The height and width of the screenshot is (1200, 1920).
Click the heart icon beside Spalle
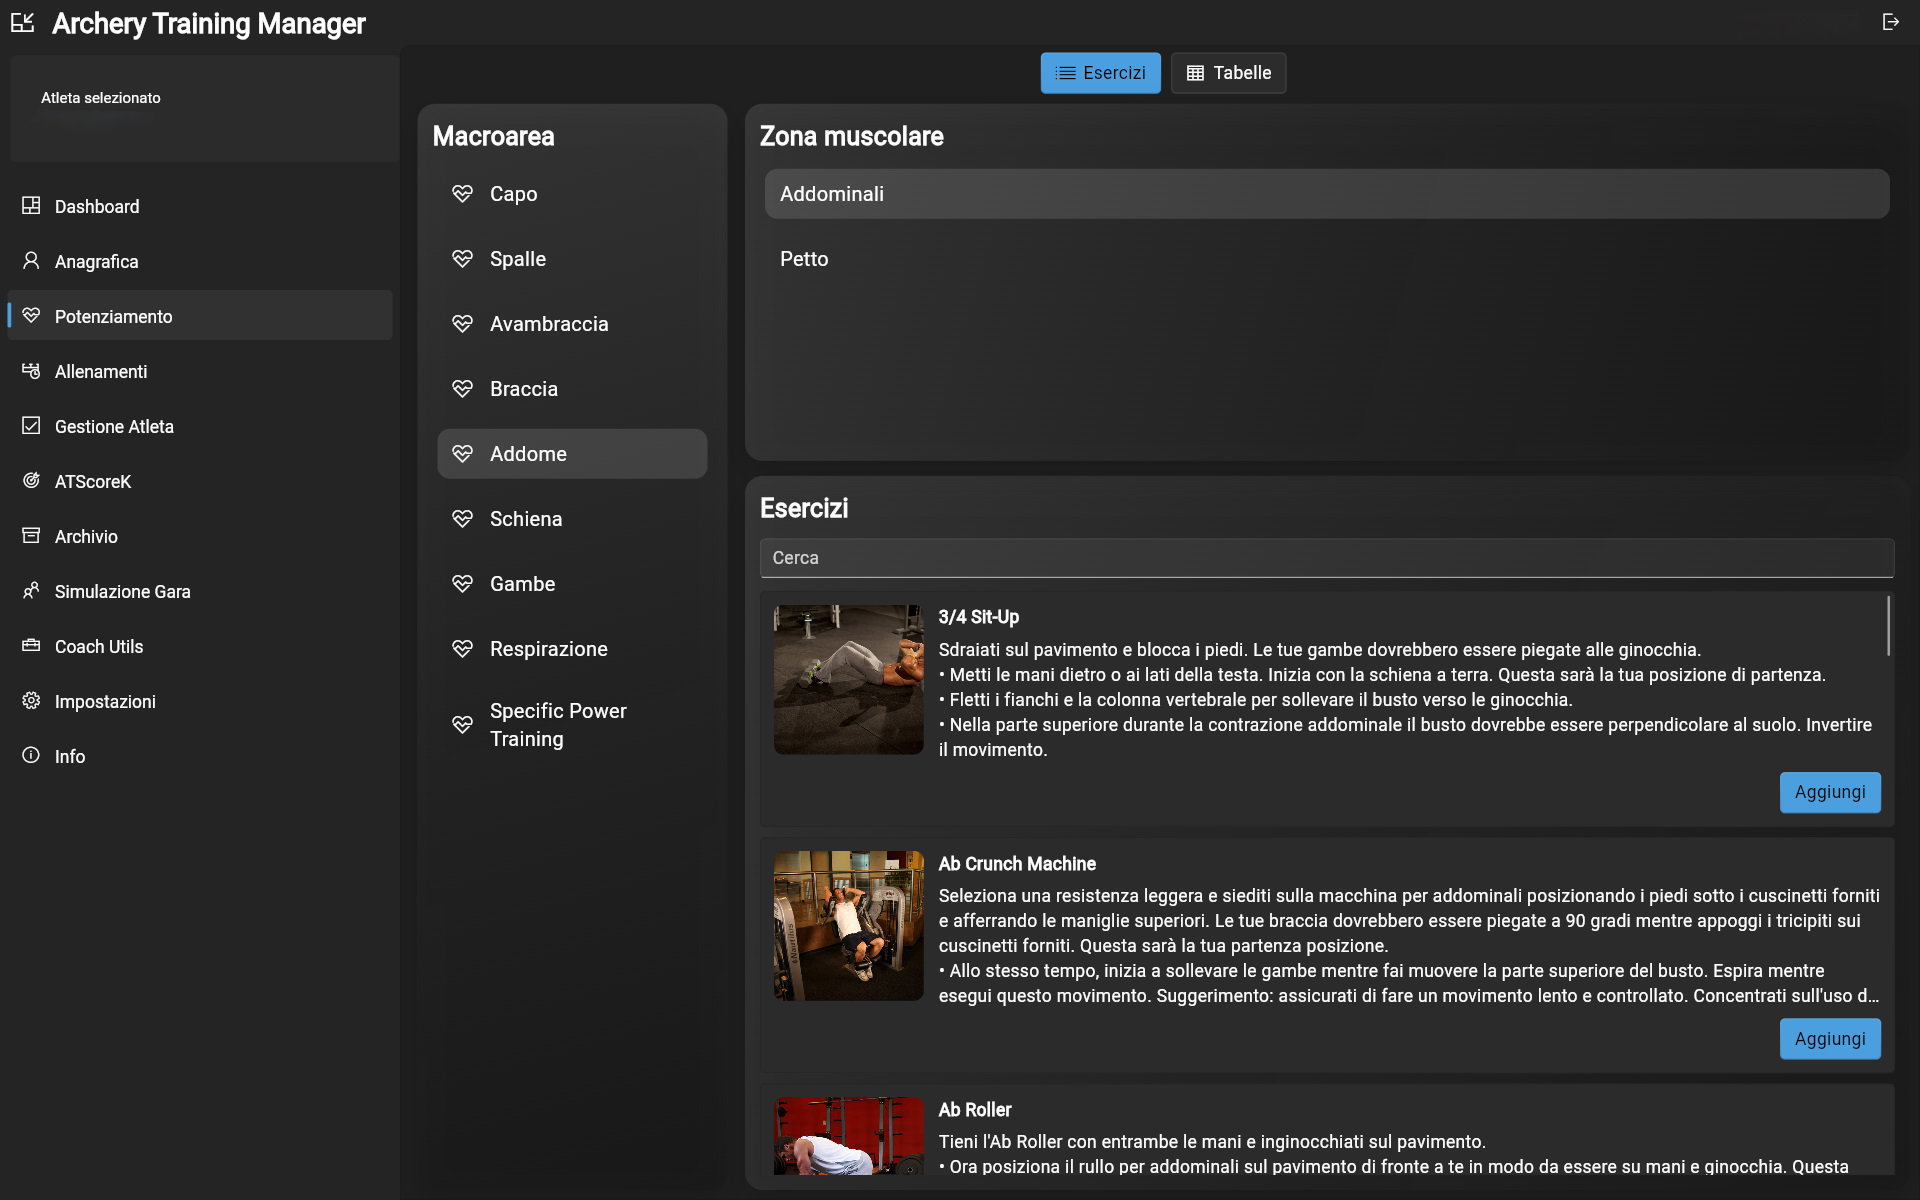462,258
